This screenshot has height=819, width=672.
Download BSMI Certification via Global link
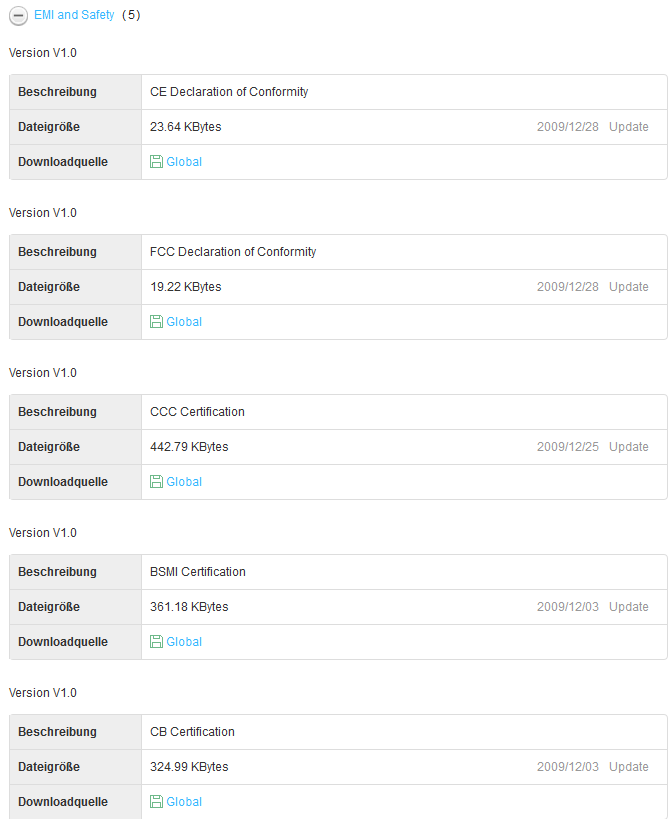184,642
